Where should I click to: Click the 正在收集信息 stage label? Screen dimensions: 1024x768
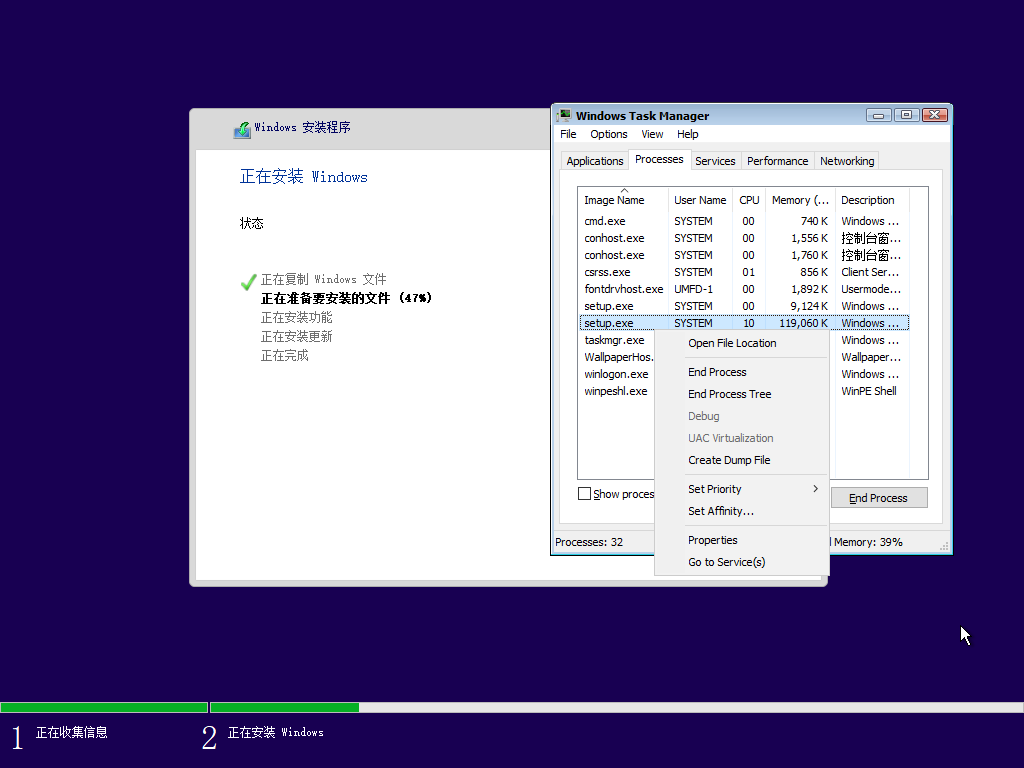(x=72, y=733)
